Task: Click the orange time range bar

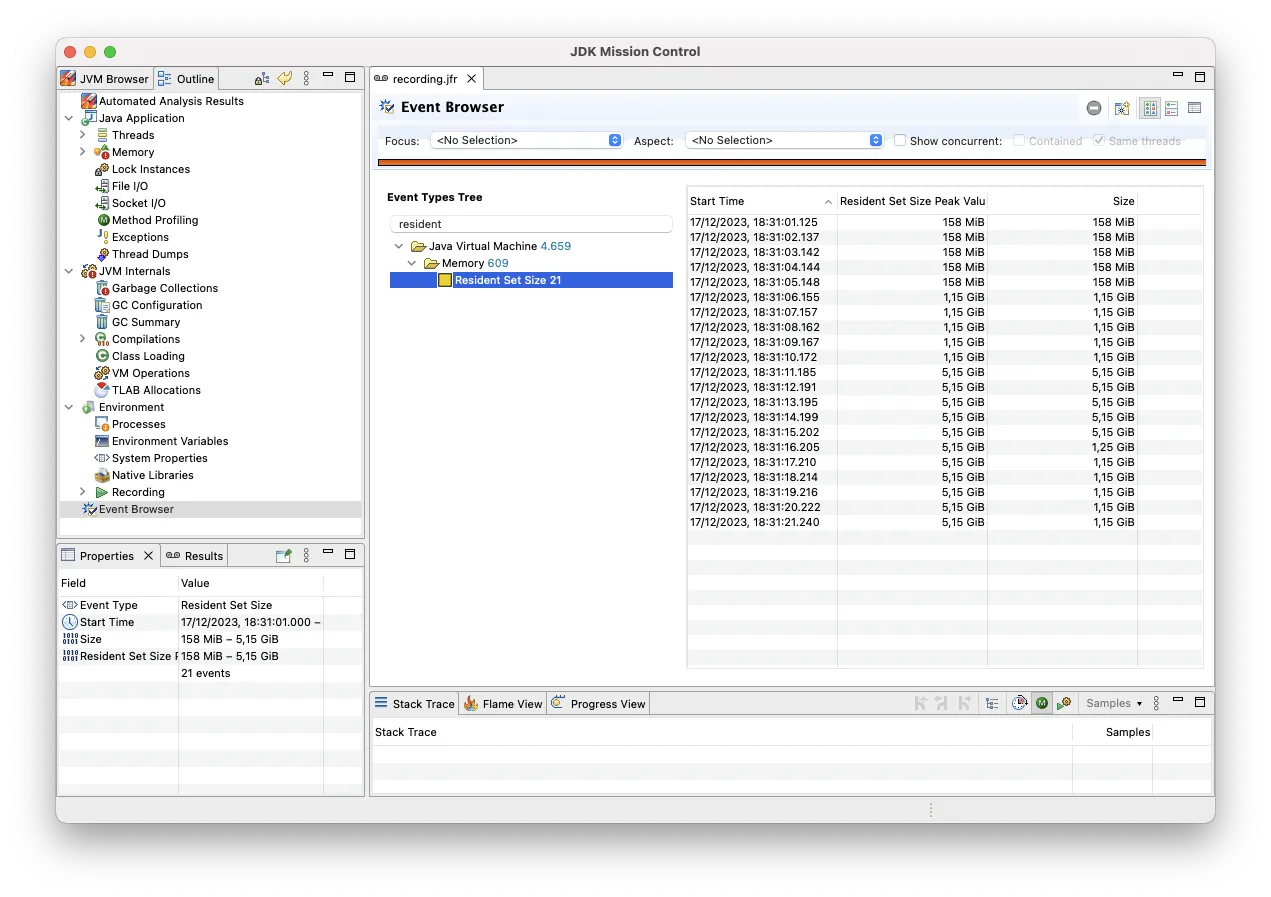Action: (791, 162)
